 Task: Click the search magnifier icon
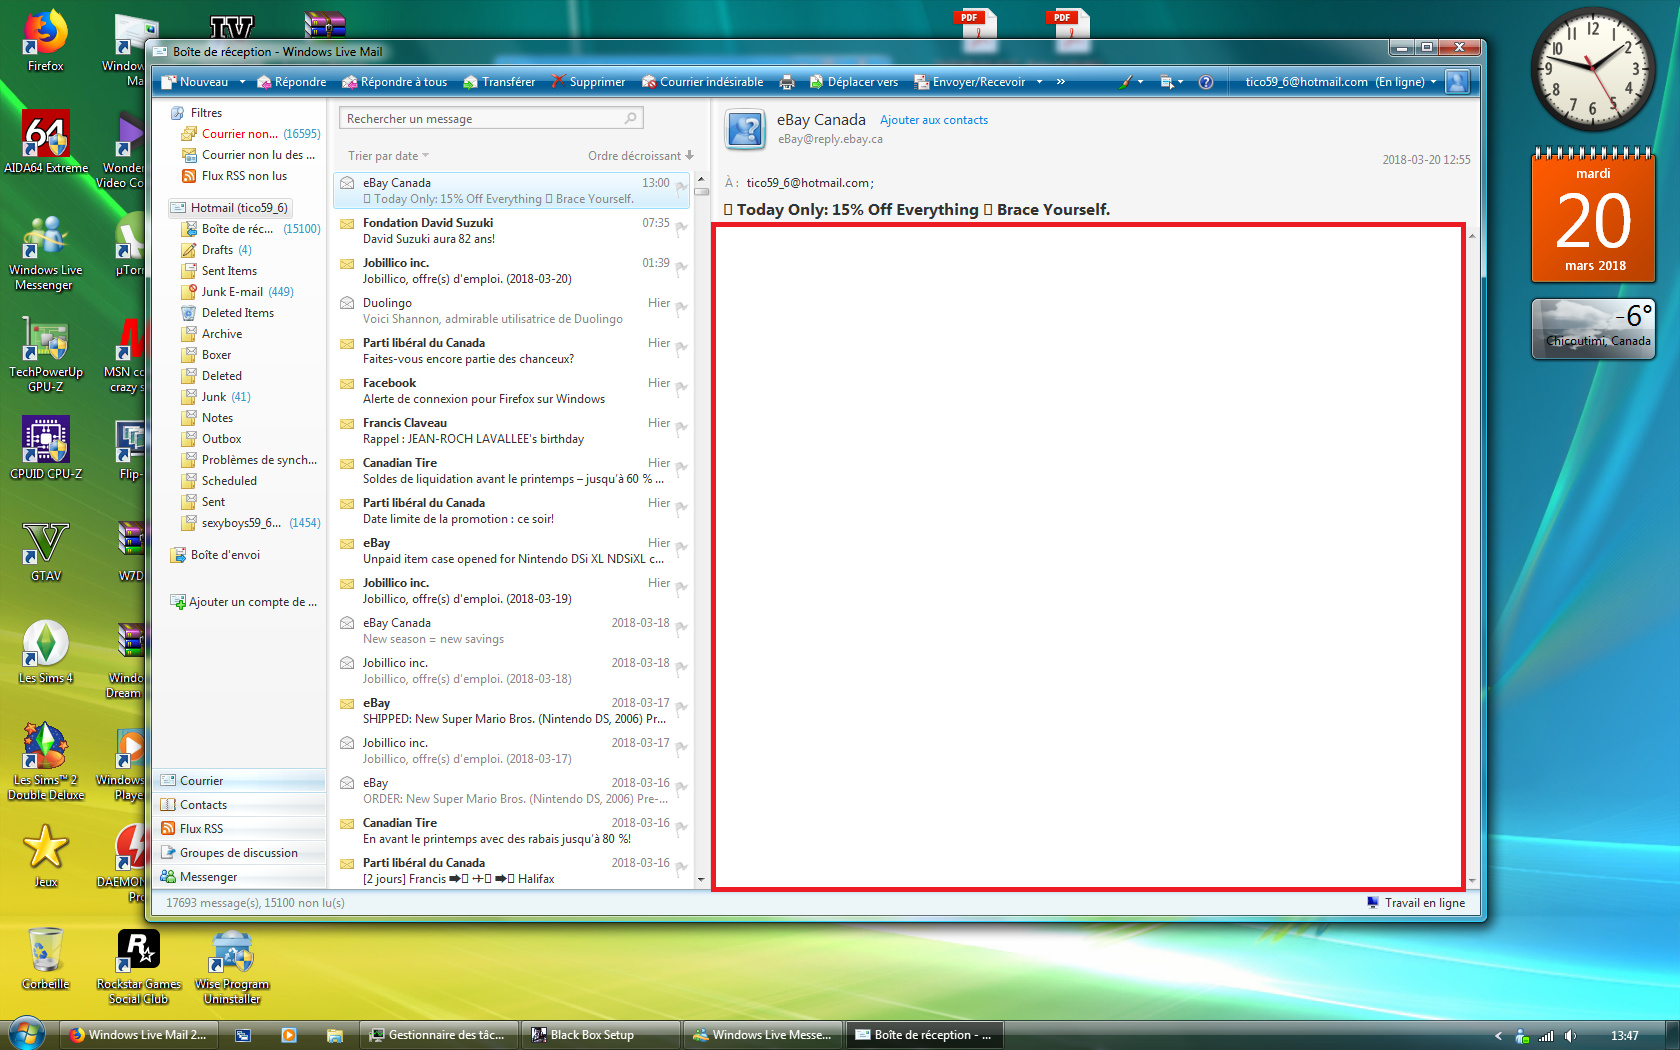tap(631, 118)
